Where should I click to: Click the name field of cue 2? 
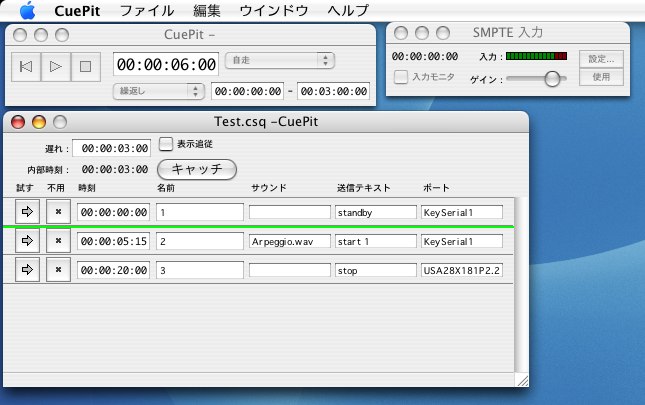tap(200, 241)
